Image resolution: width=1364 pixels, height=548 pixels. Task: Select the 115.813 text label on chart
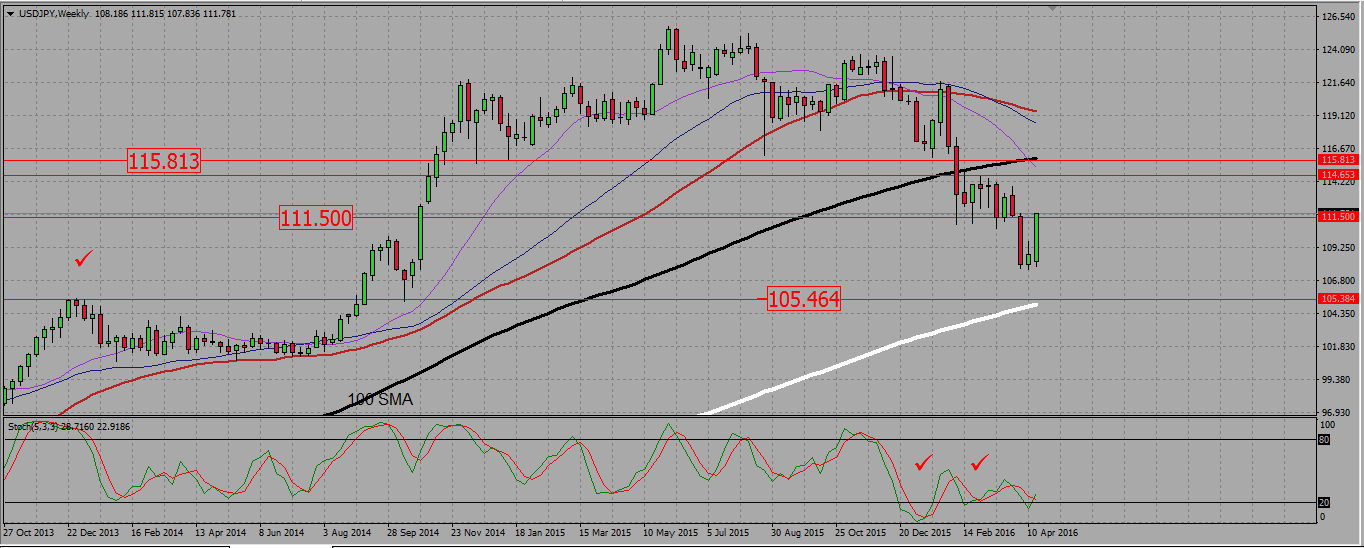(x=164, y=160)
